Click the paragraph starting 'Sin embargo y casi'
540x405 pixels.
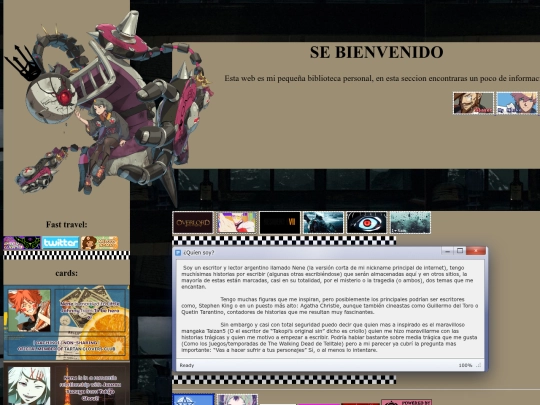coord(329,338)
